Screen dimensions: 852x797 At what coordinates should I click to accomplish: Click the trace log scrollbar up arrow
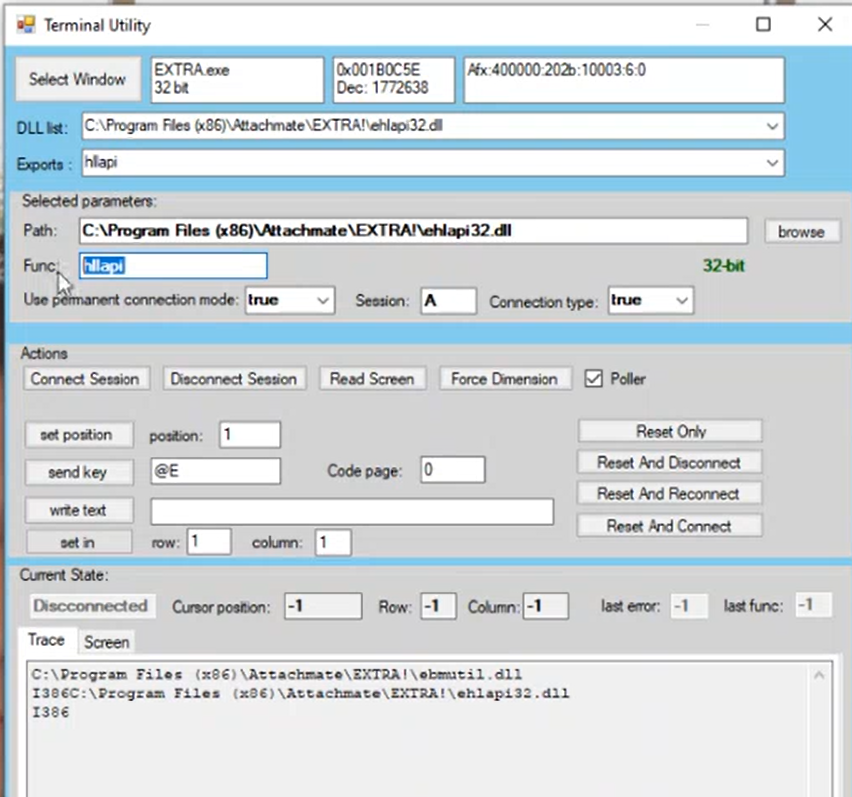tap(819, 675)
